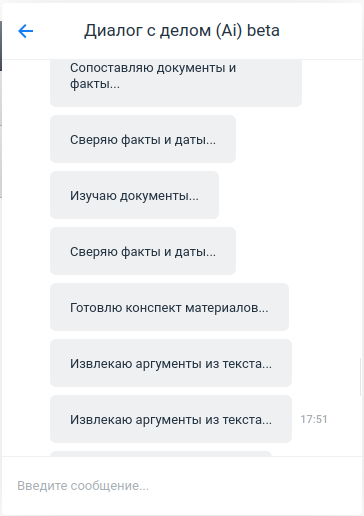Click the "(Ai)" label in the header
This screenshot has width=364, height=516.
click(229, 31)
